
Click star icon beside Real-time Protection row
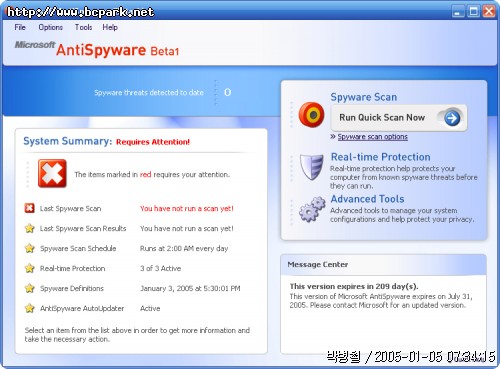[30, 268]
